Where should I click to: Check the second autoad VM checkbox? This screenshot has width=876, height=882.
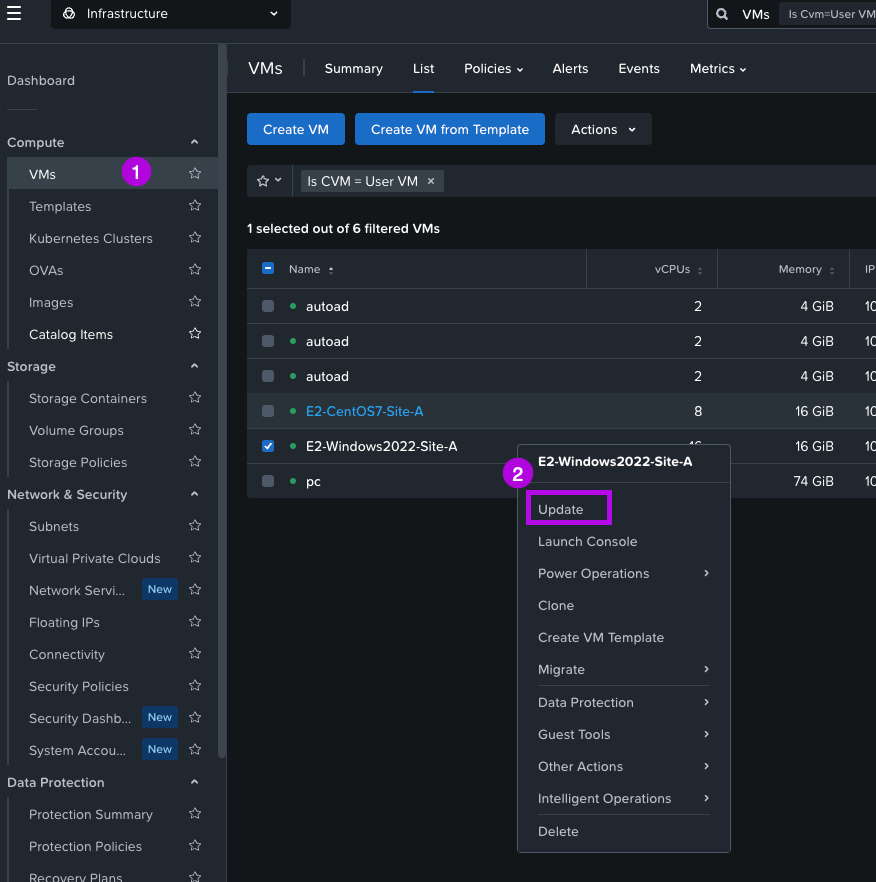pyautogui.click(x=268, y=341)
